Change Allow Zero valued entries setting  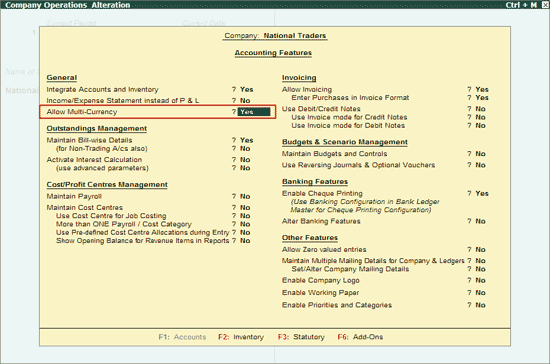[480, 250]
